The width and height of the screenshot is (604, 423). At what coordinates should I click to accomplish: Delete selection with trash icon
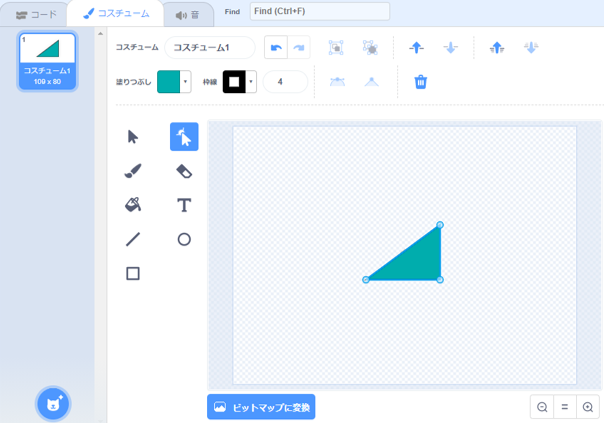point(421,82)
